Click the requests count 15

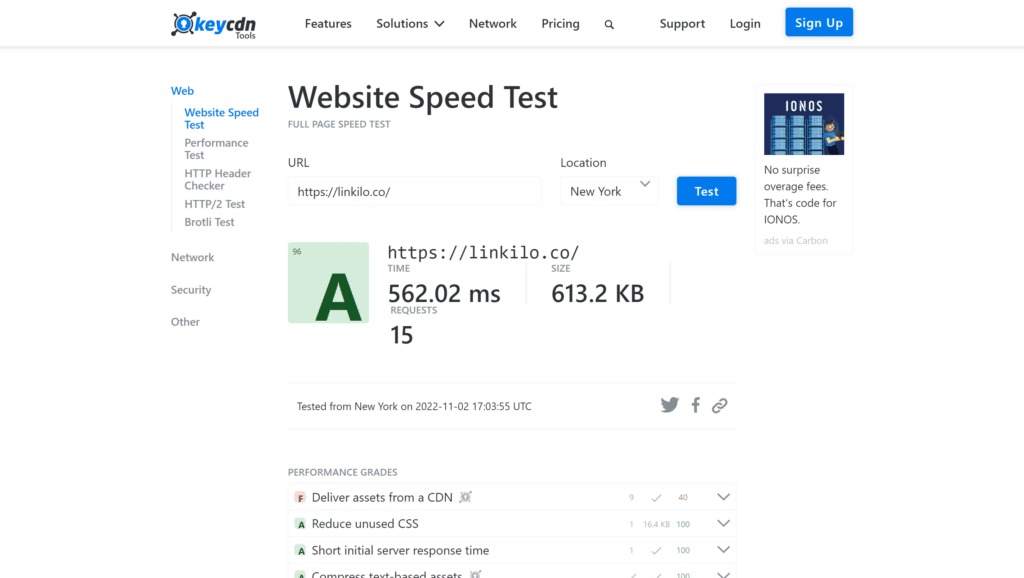[402, 336]
